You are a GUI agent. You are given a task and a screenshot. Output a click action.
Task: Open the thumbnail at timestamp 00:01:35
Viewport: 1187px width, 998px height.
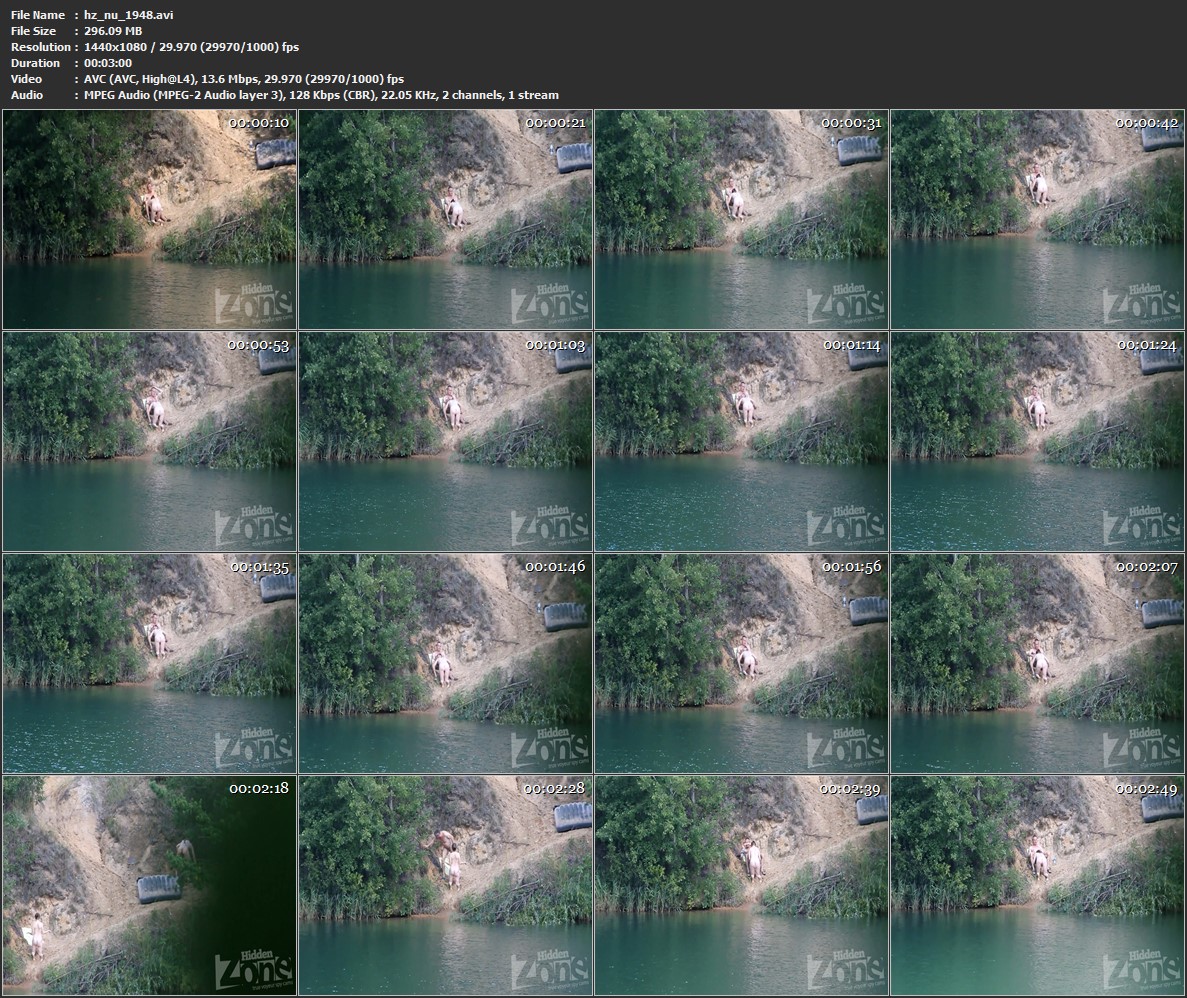(x=150, y=663)
